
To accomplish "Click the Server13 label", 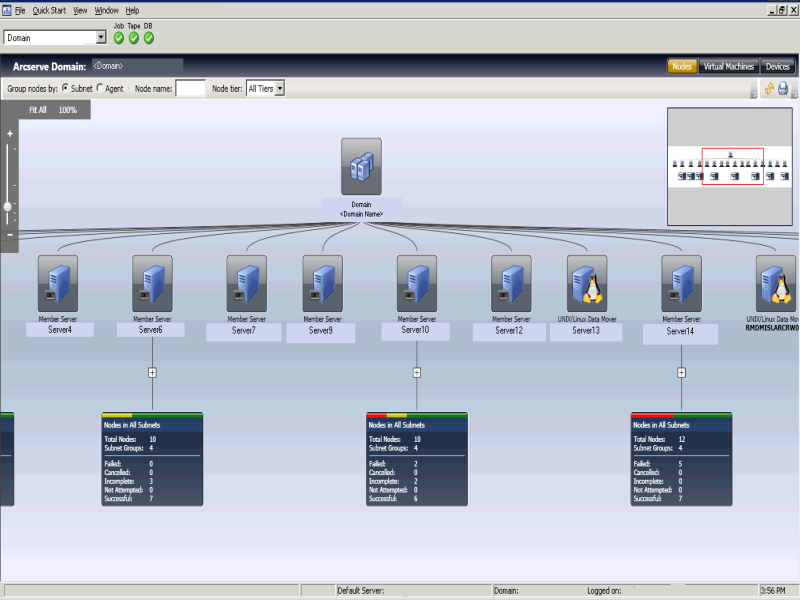I will (x=586, y=331).
